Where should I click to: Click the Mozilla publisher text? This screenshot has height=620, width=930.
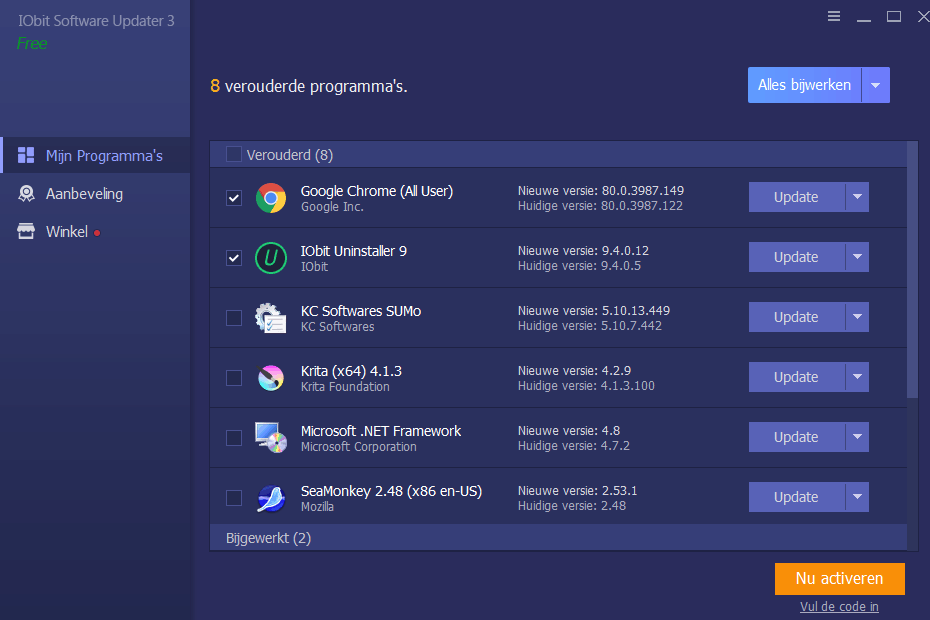tap(317, 507)
